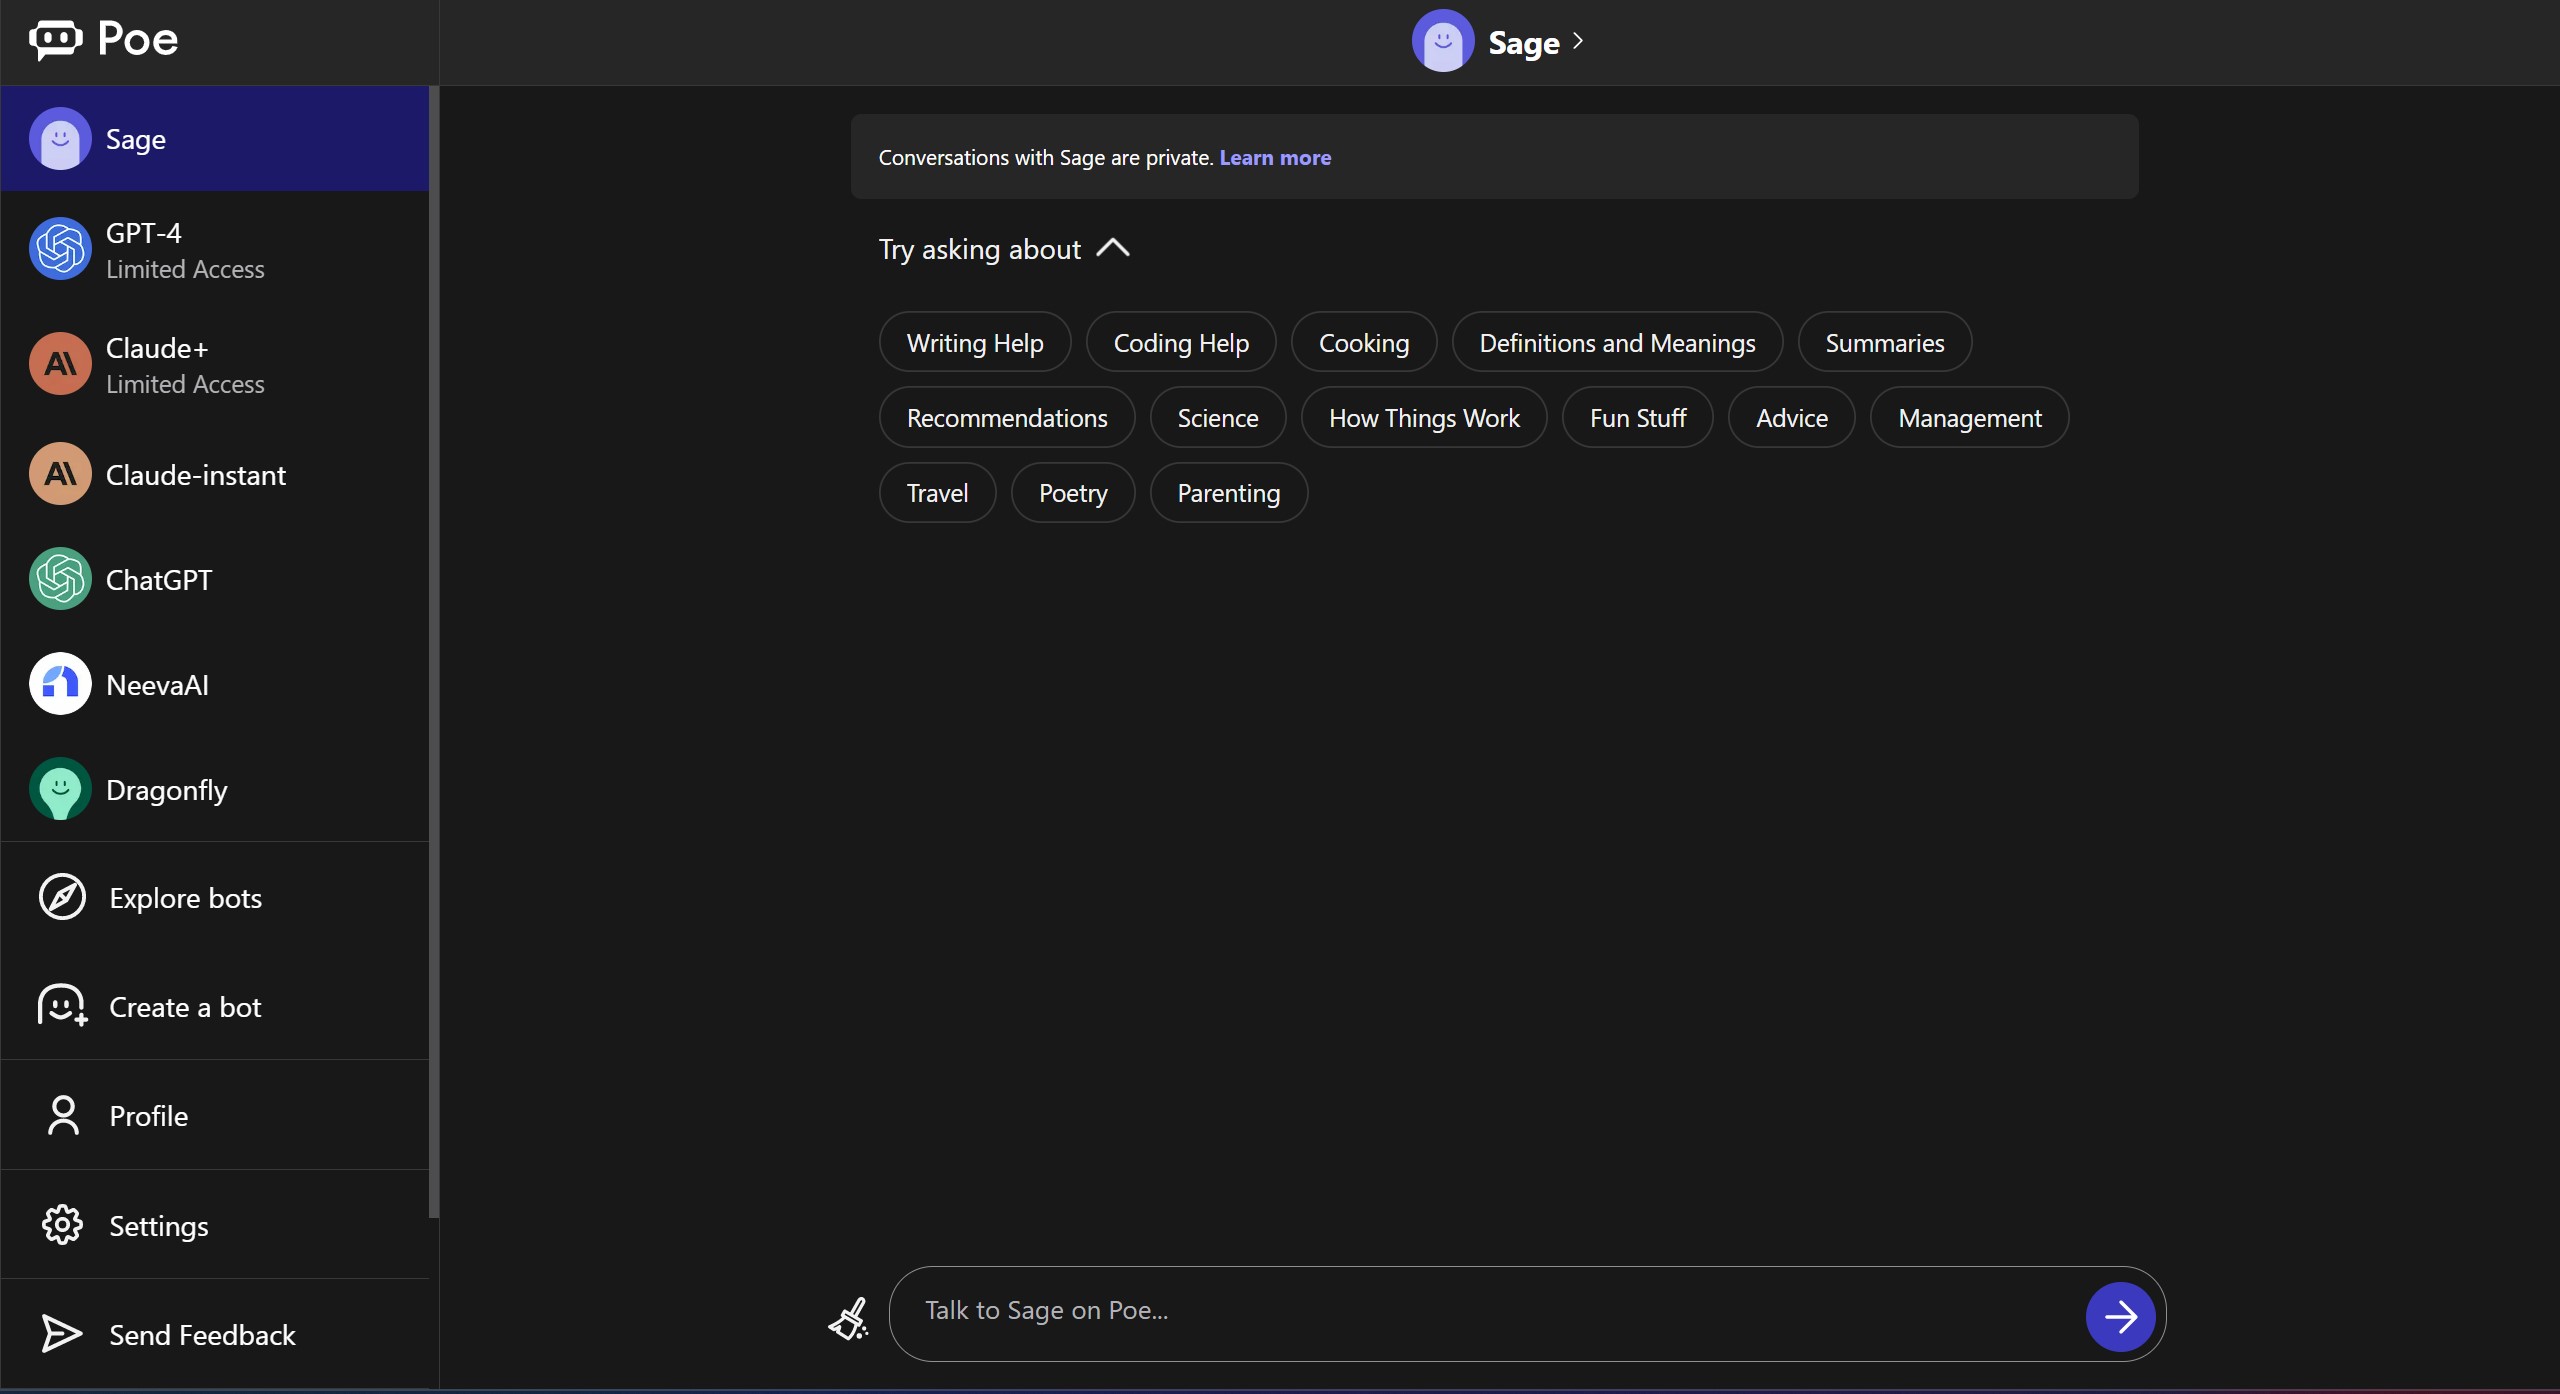Select the ChatGPT bot icon

coord(58,578)
